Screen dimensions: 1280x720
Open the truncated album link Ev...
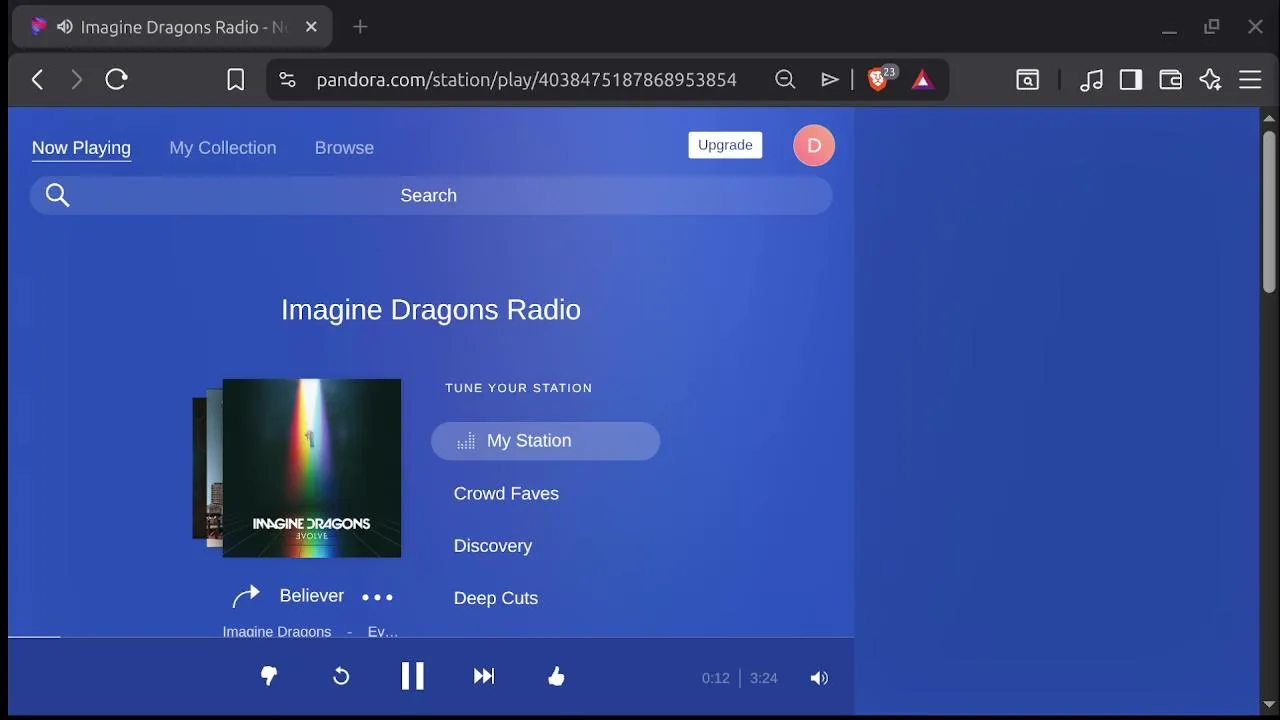click(x=383, y=632)
